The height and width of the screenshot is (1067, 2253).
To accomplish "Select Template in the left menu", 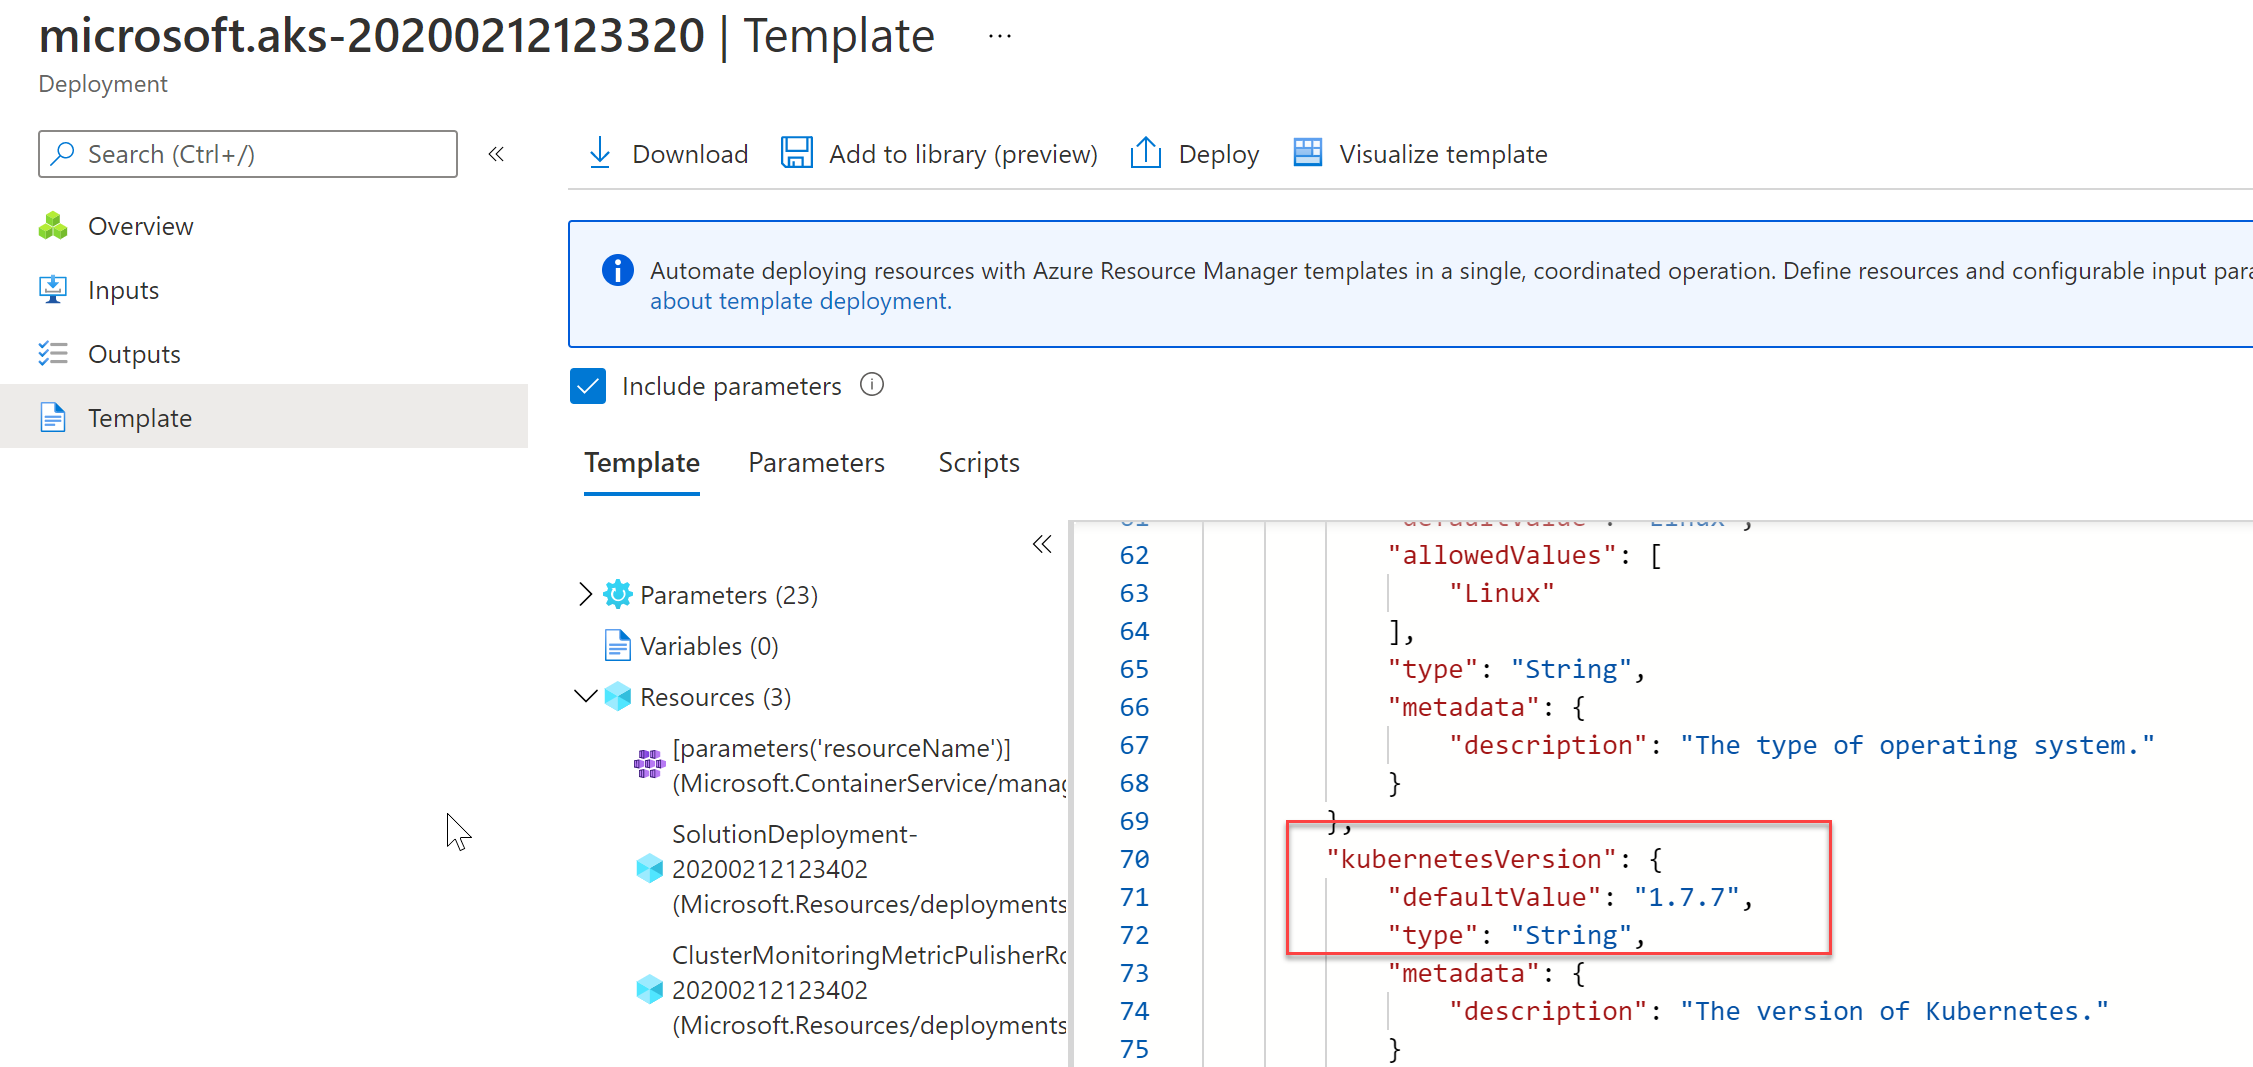I will coord(140,418).
